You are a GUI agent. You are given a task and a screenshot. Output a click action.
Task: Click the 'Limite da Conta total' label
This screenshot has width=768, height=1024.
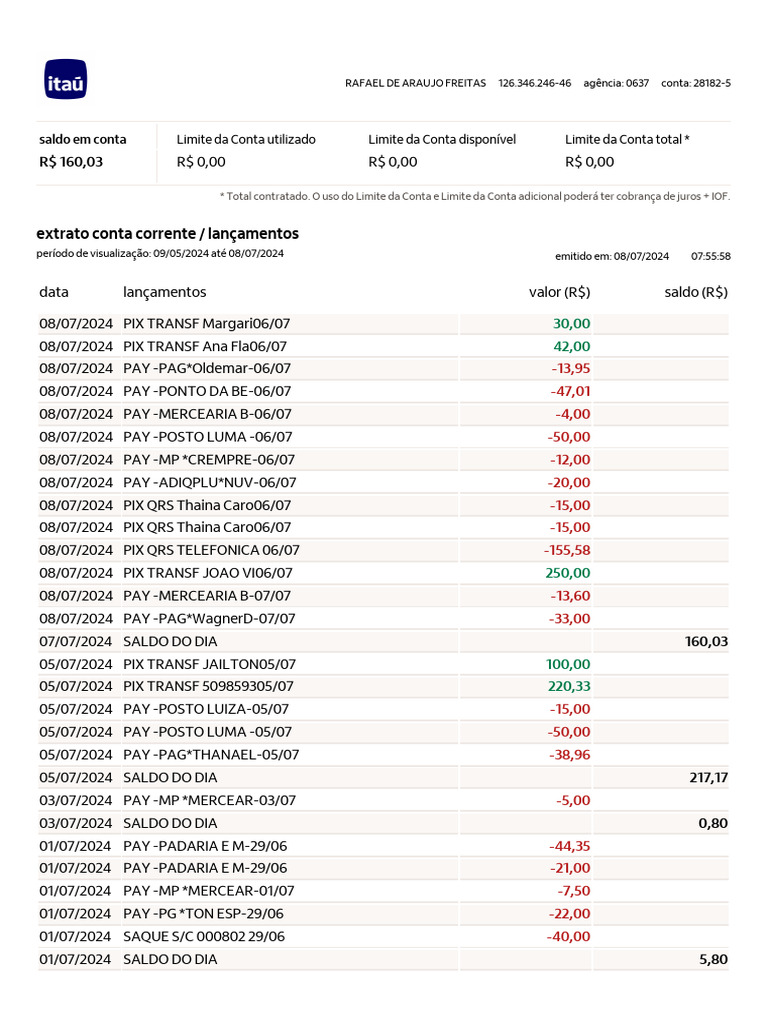[x=627, y=139]
